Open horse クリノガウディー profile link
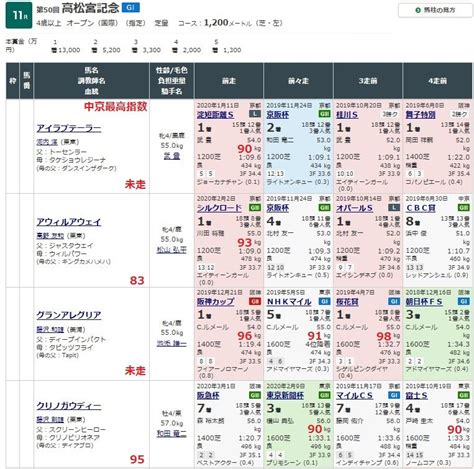 [x=69, y=406]
